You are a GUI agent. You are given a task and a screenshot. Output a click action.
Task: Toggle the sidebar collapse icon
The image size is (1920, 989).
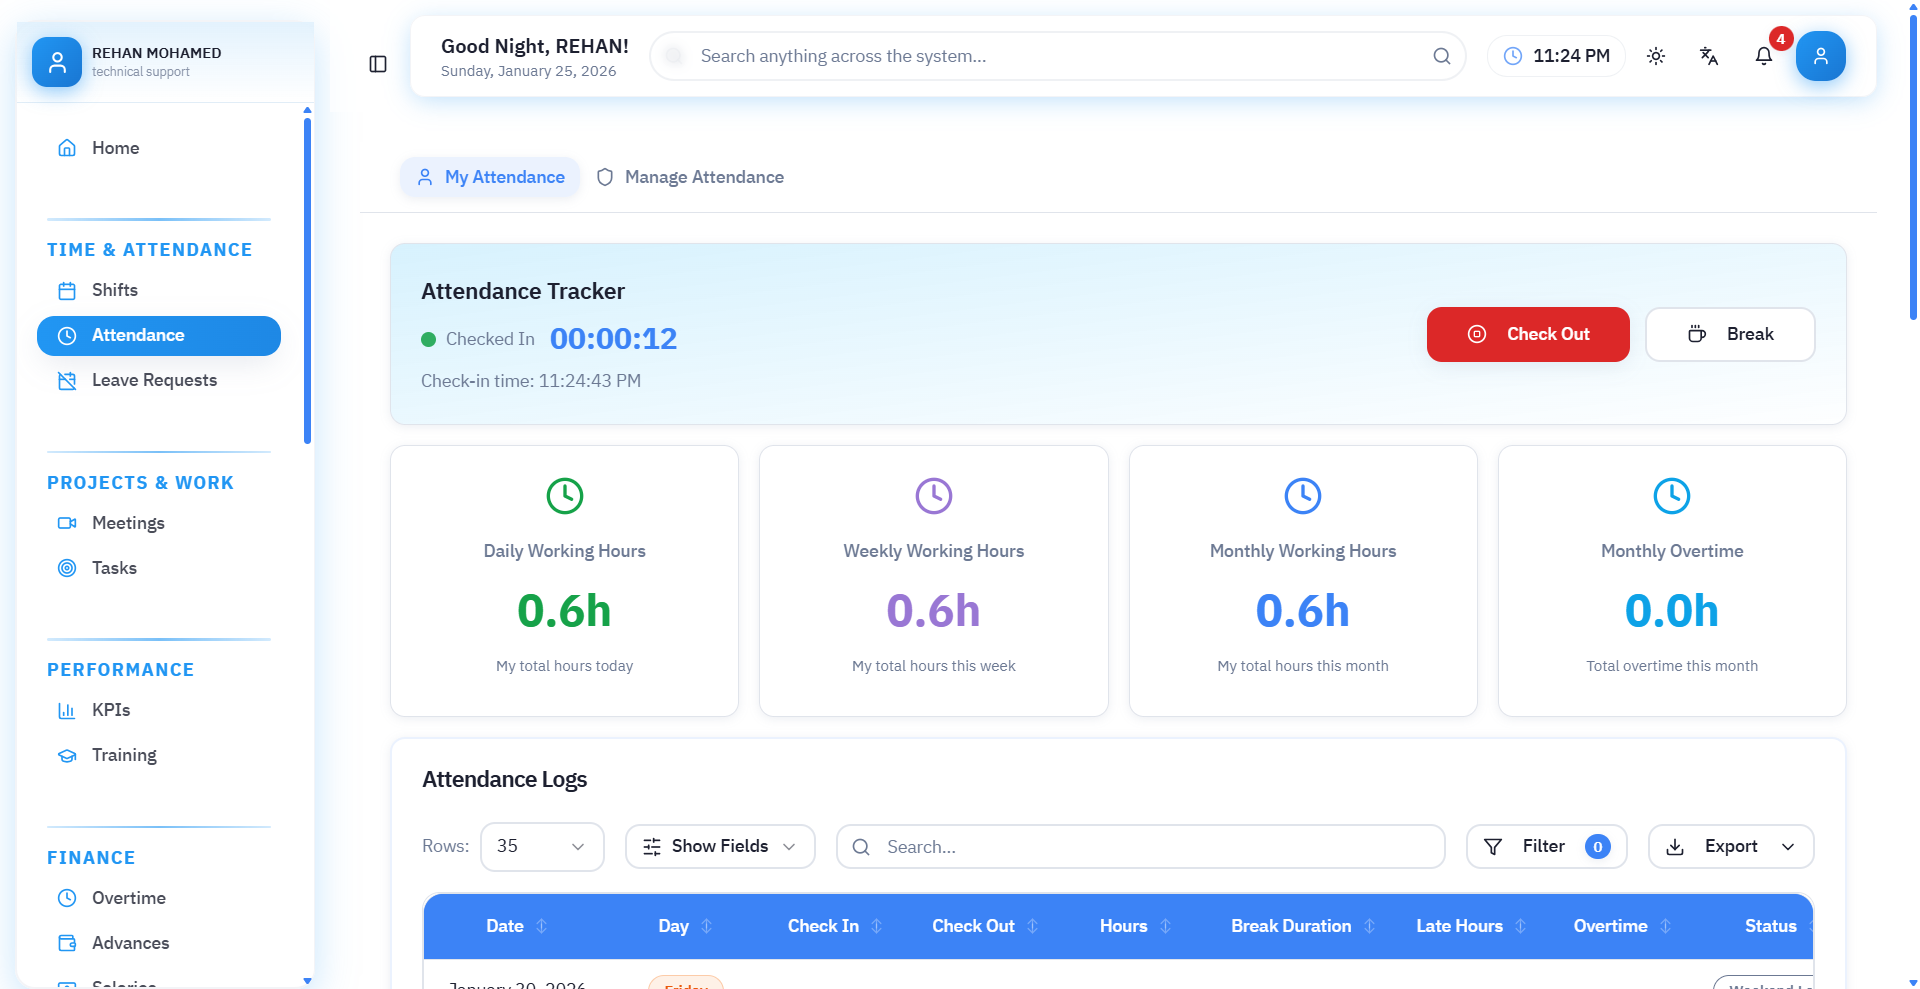[378, 64]
